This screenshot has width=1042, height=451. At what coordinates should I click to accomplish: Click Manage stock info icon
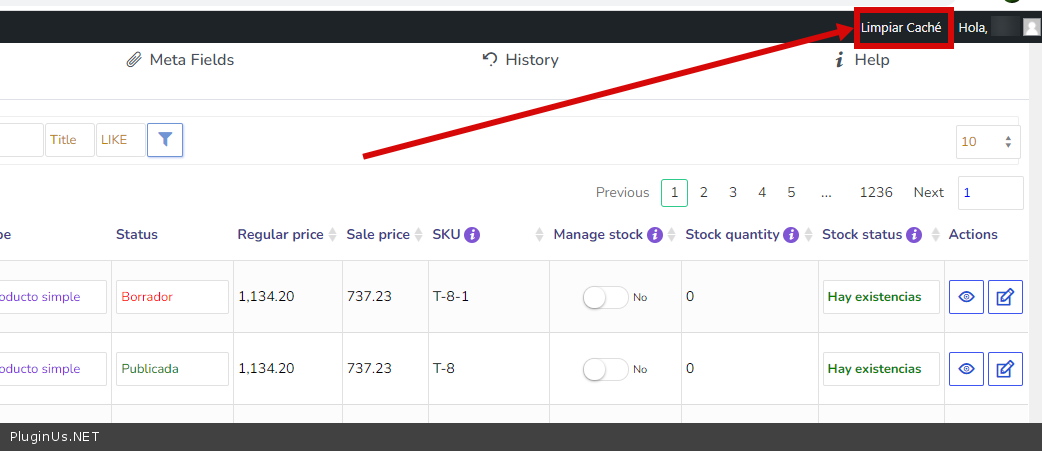655,235
